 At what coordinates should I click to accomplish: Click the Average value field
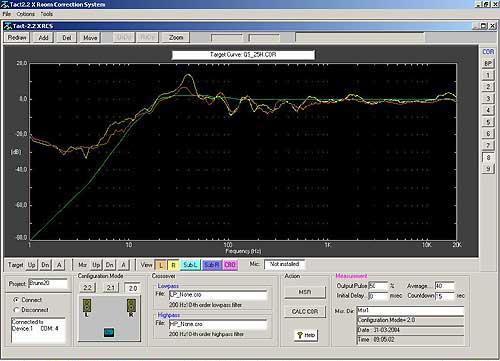coord(444,286)
